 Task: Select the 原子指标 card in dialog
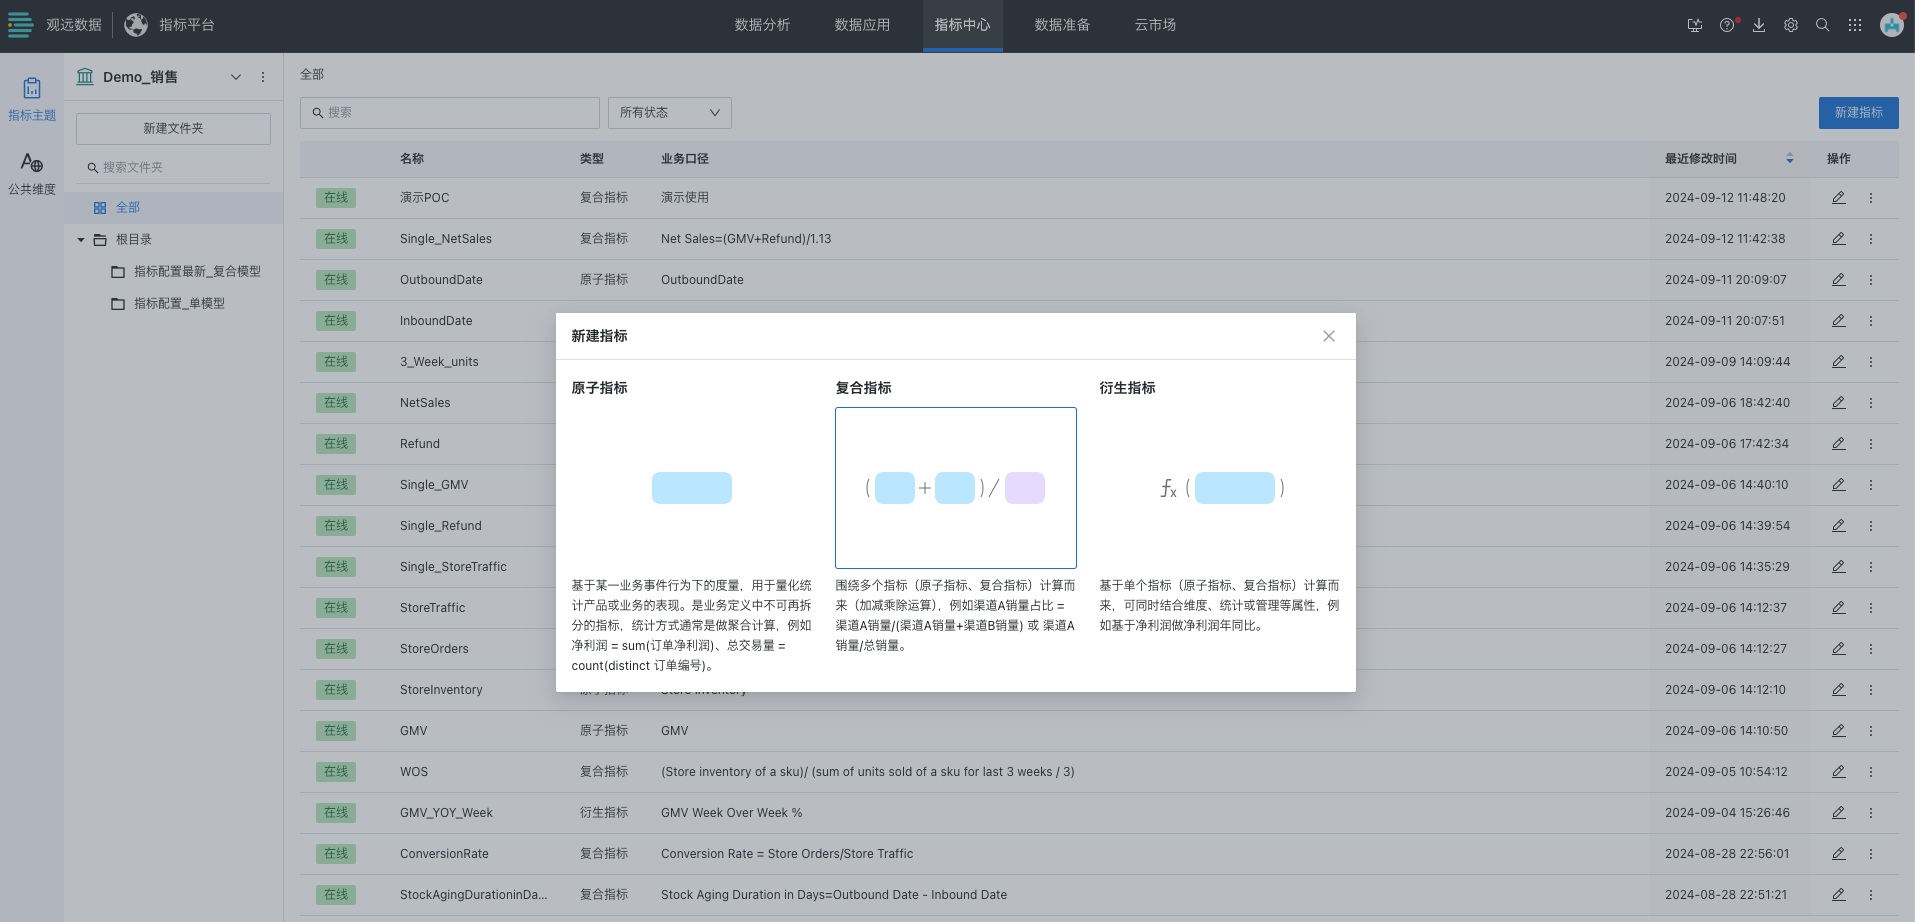click(x=691, y=488)
